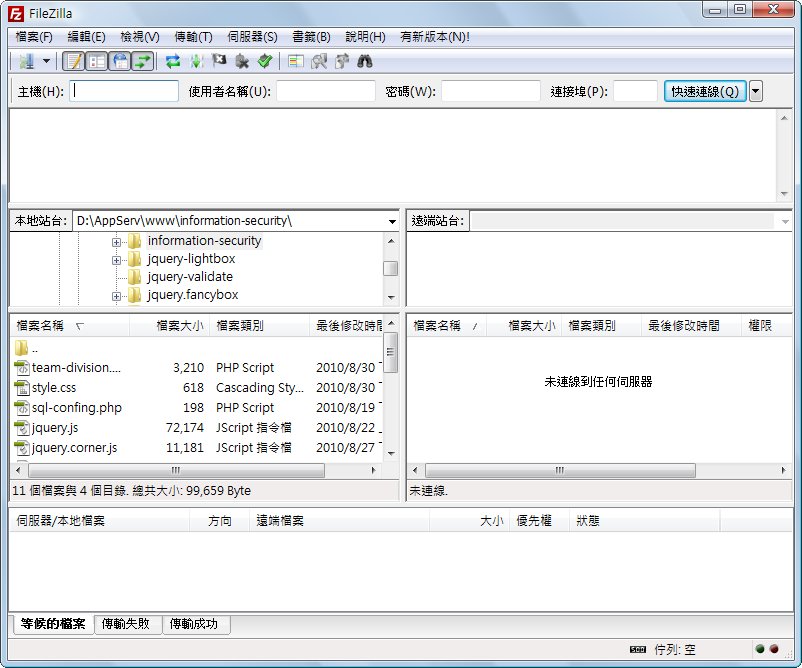Expand the jquery.fancybox folder node
The width and height of the screenshot is (802, 668).
click(x=116, y=296)
